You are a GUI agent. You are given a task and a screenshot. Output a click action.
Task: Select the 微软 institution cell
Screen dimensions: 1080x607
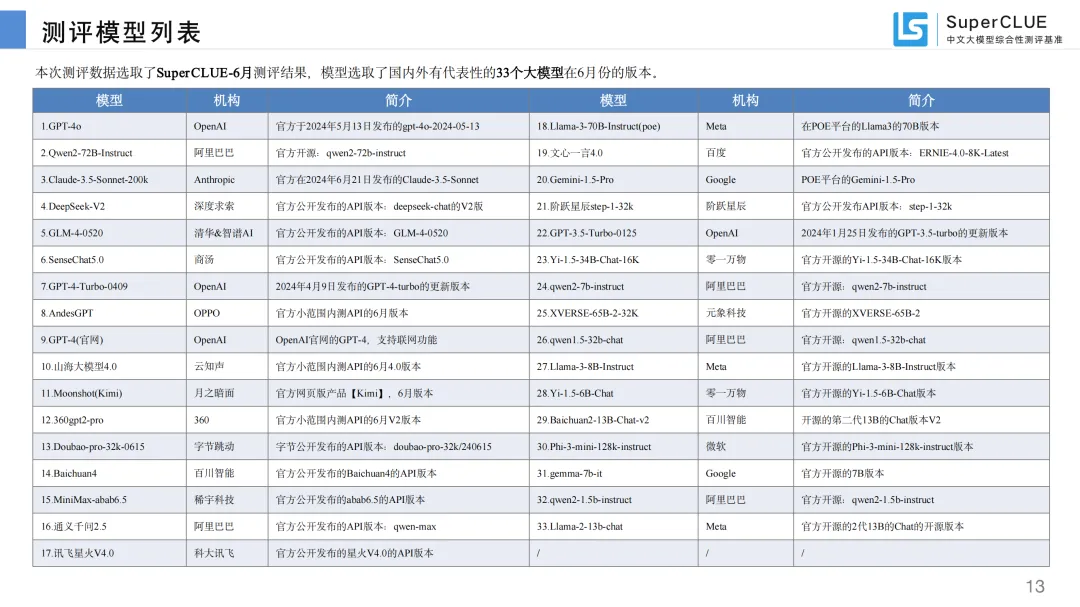[x=746, y=446]
